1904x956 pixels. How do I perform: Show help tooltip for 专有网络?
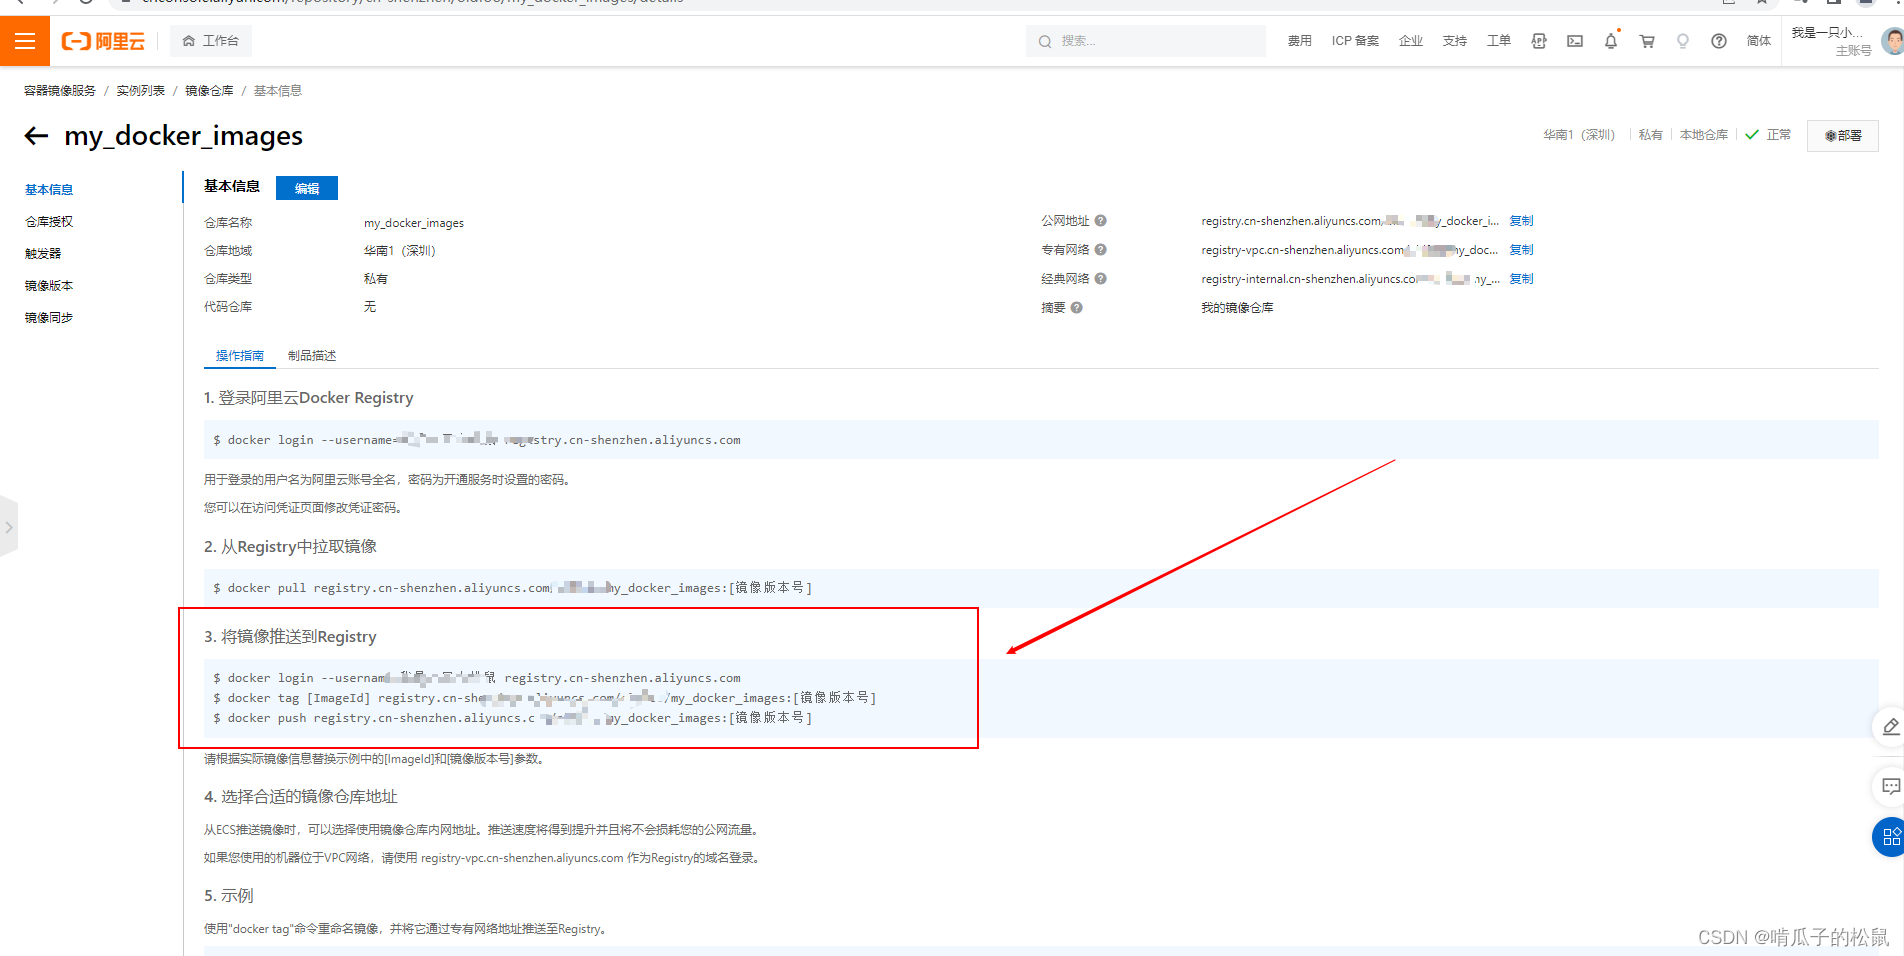(1100, 250)
